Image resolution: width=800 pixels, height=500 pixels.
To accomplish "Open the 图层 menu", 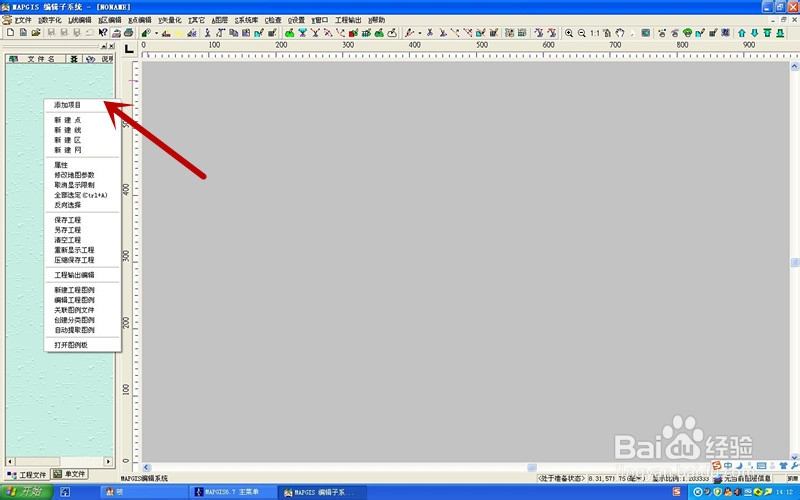I will click(220, 20).
